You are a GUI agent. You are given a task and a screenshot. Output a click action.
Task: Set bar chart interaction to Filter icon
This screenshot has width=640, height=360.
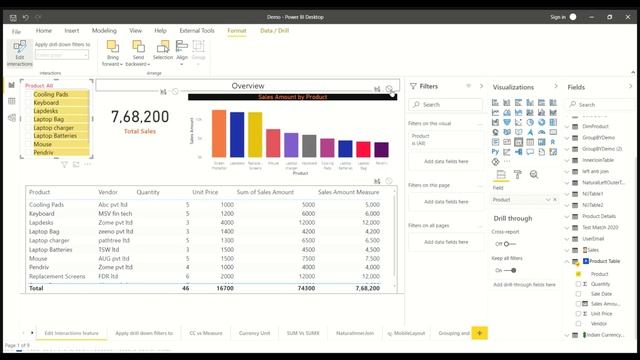[x=377, y=89]
